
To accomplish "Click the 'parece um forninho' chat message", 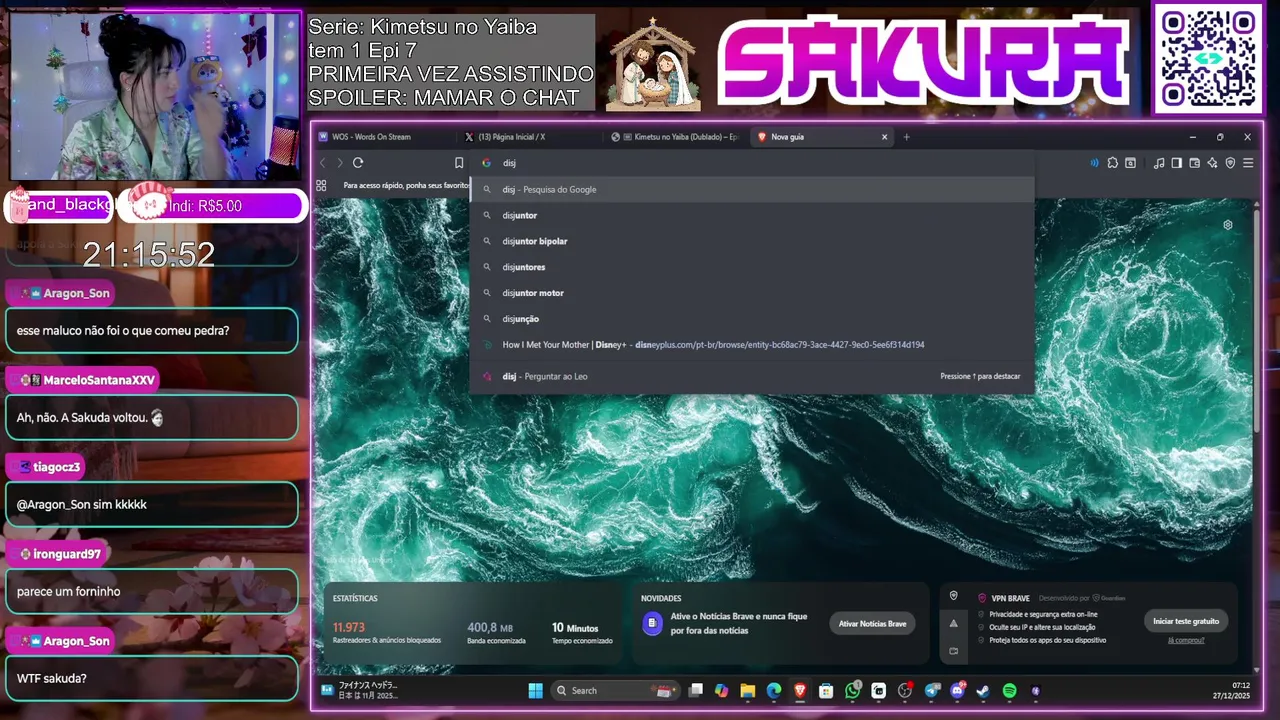I will 152,591.
